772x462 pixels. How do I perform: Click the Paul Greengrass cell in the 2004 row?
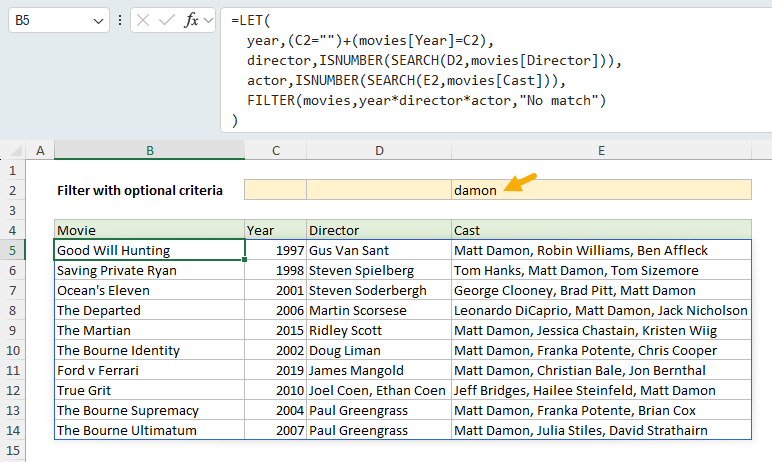pos(379,410)
